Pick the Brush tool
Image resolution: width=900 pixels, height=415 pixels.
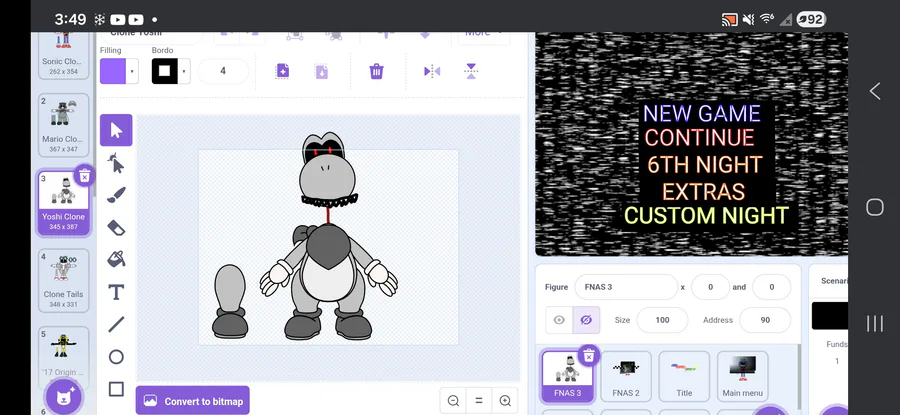[116, 195]
